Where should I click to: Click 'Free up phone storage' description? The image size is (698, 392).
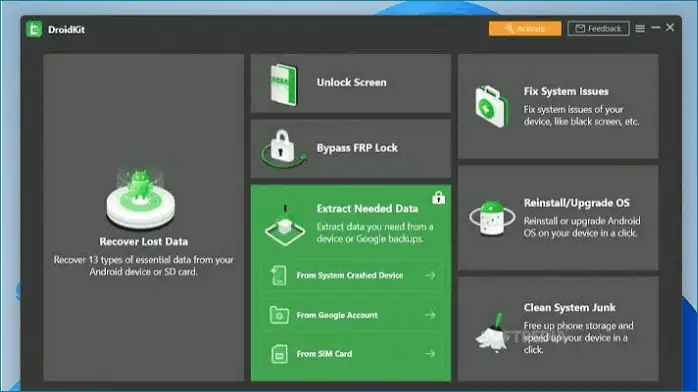click(578, 338)
